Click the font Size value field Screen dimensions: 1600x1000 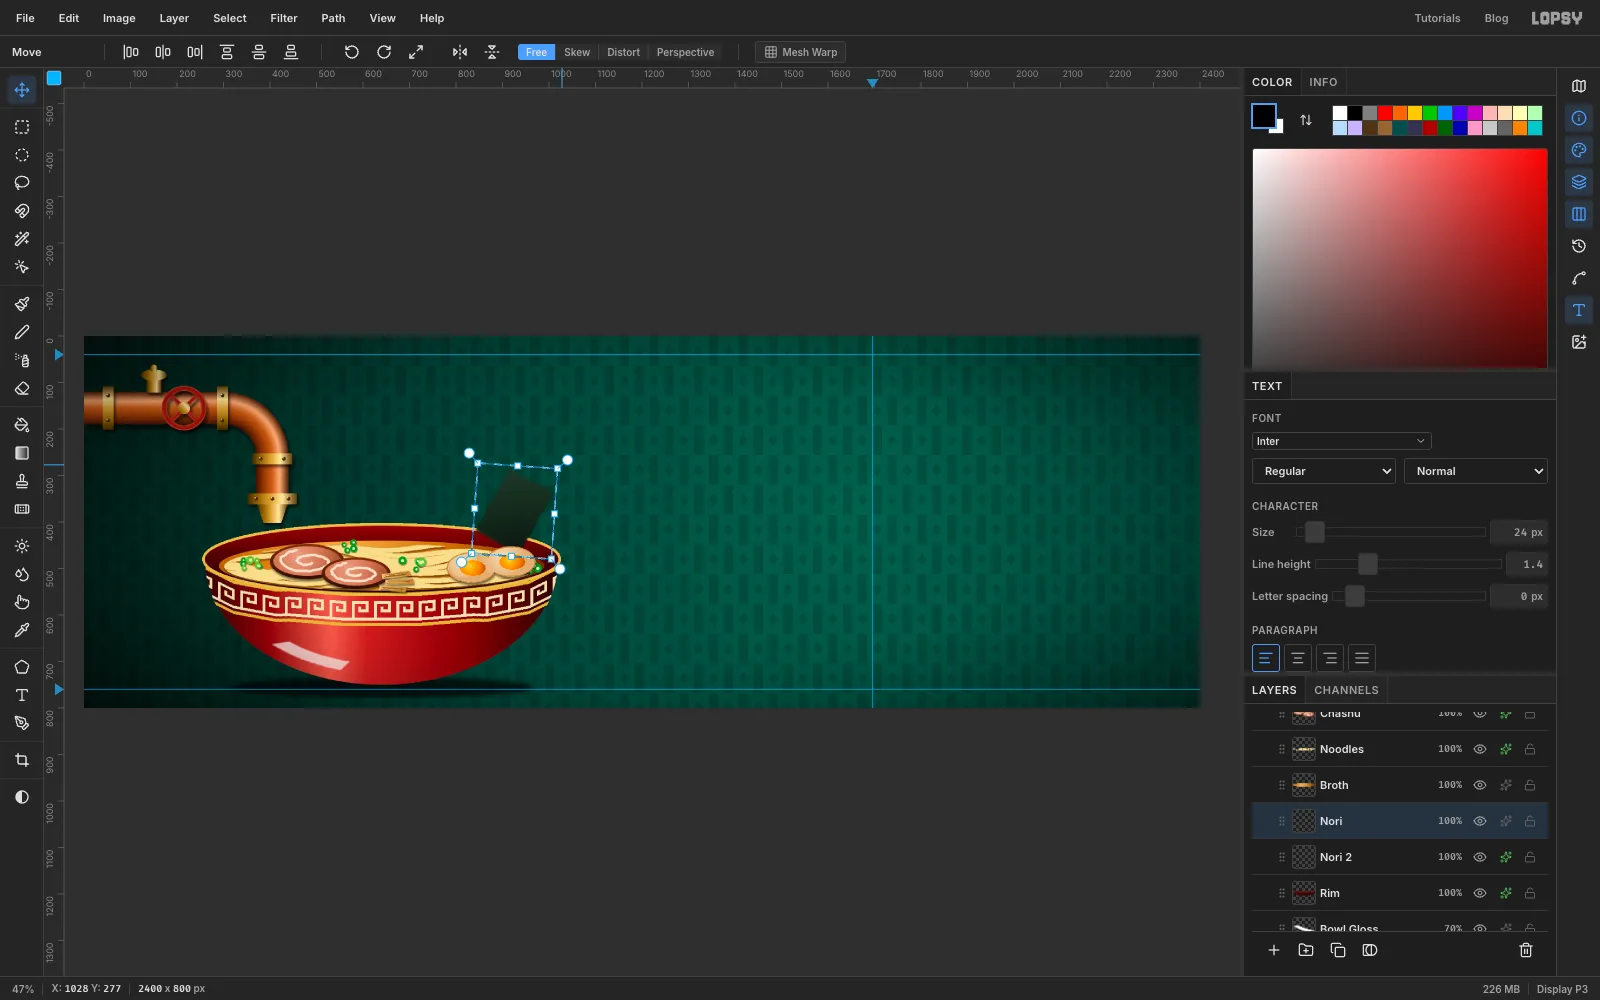(1519, 532)
